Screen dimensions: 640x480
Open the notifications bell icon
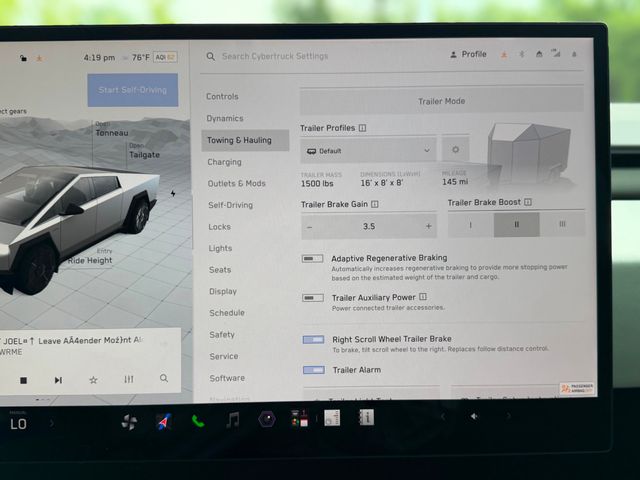pos(574,54)
